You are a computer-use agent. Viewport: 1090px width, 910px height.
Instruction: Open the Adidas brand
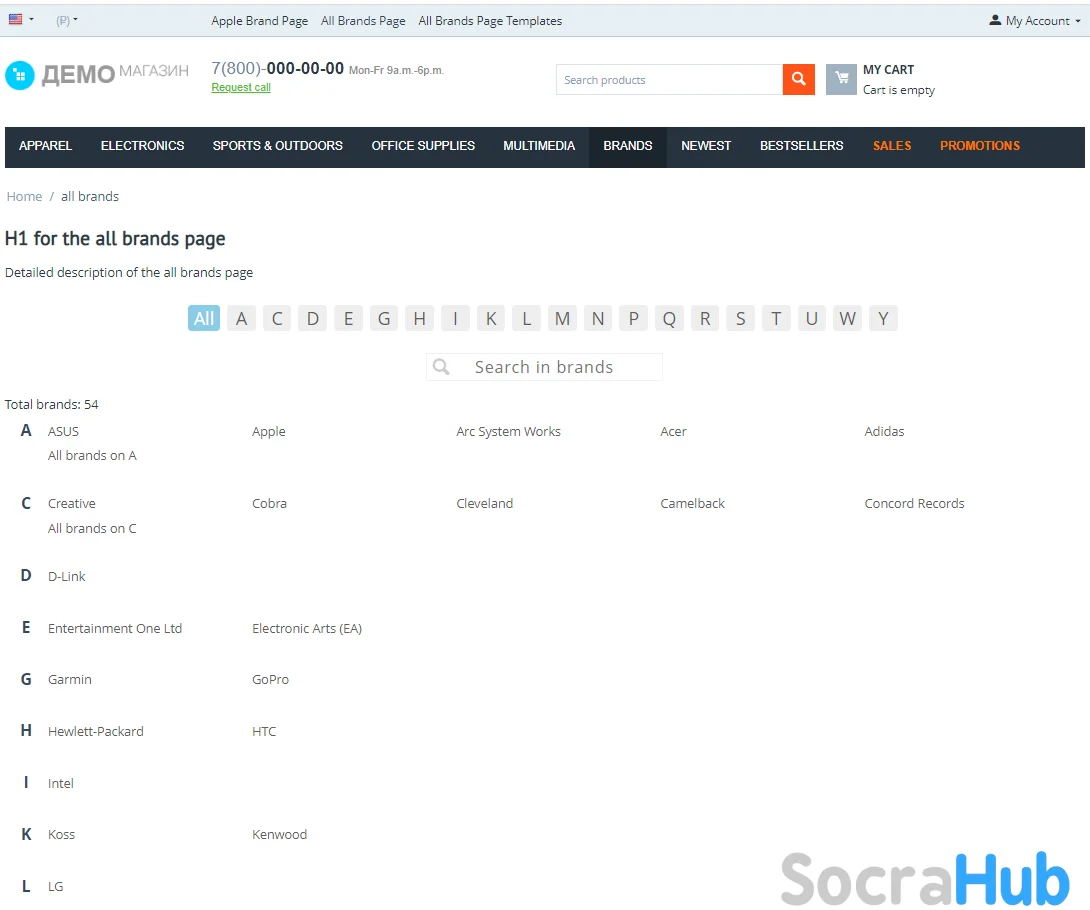pyautogui.click(x=884, y=432)
